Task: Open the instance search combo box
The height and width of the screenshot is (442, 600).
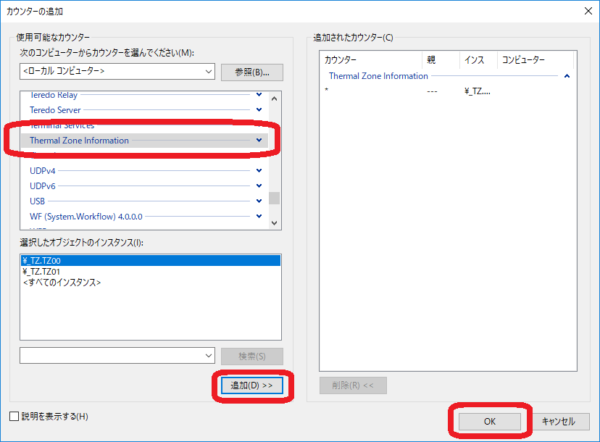Action: point(207,355)
